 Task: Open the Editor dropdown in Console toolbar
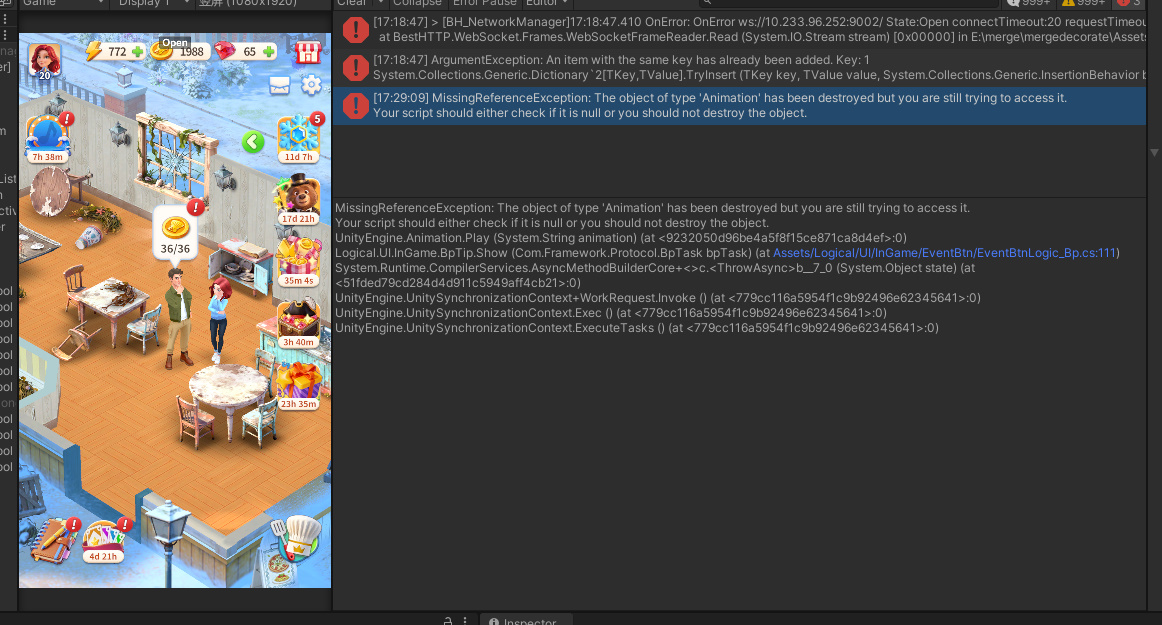[x=547, y=3]
